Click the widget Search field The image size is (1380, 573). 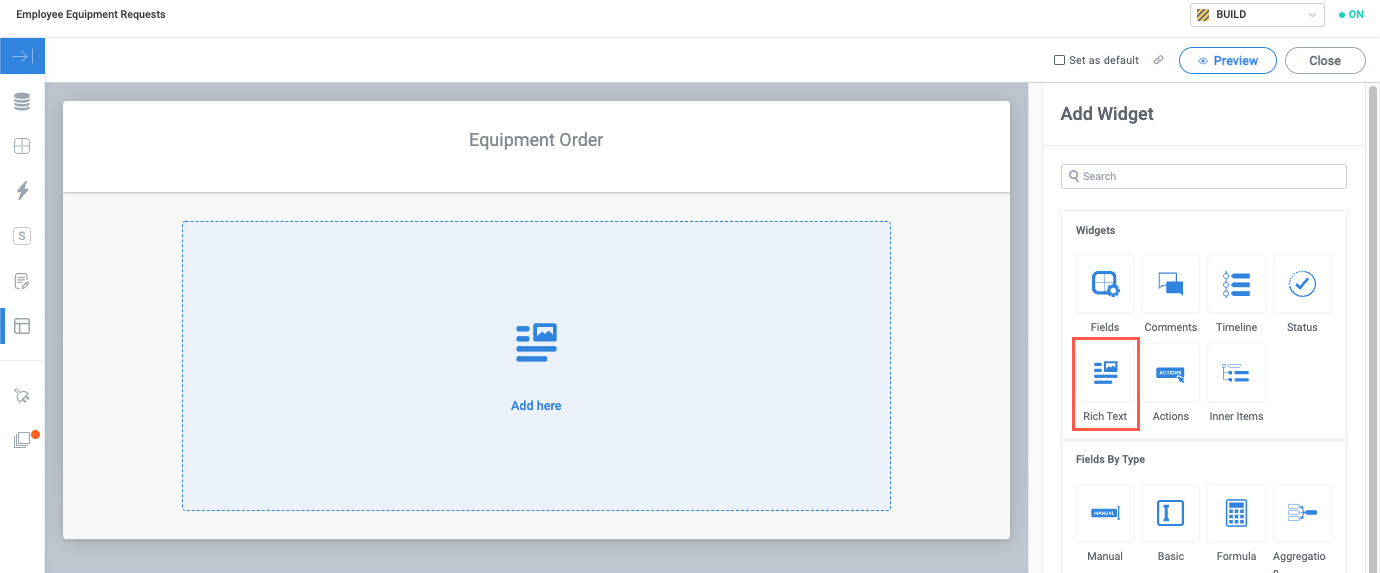1204,176
